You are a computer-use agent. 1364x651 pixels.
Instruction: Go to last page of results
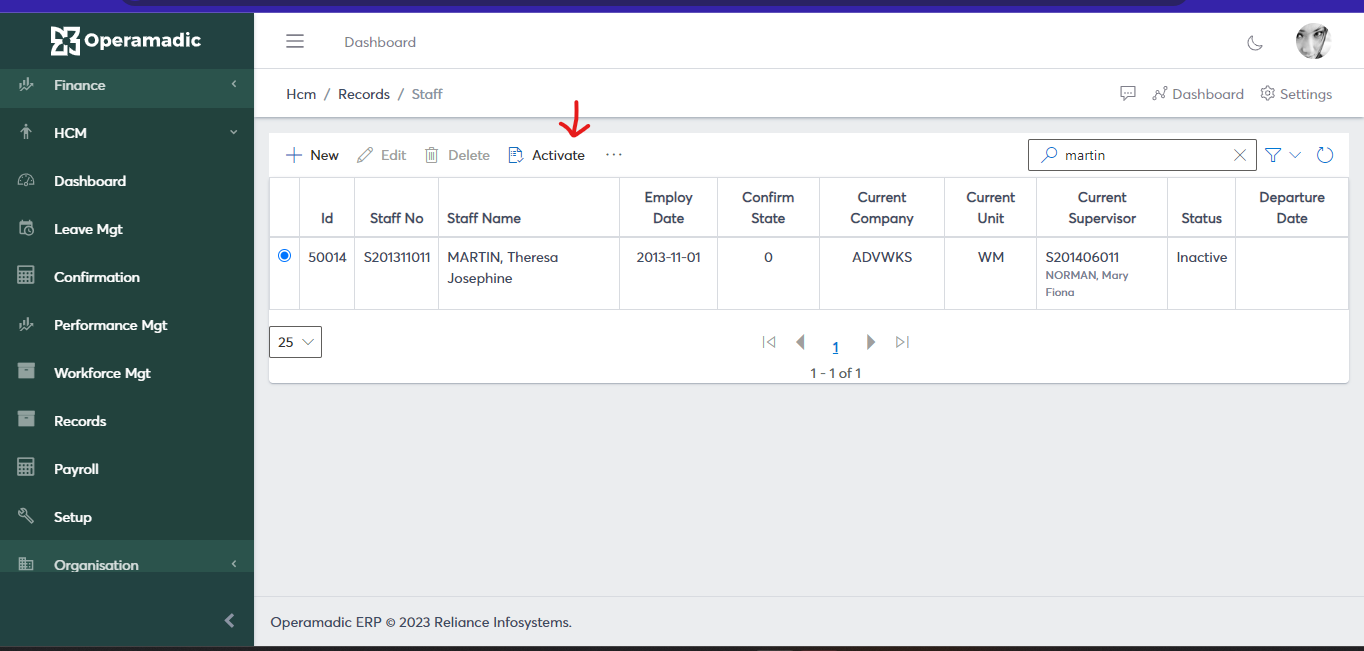tap(902, 342)
